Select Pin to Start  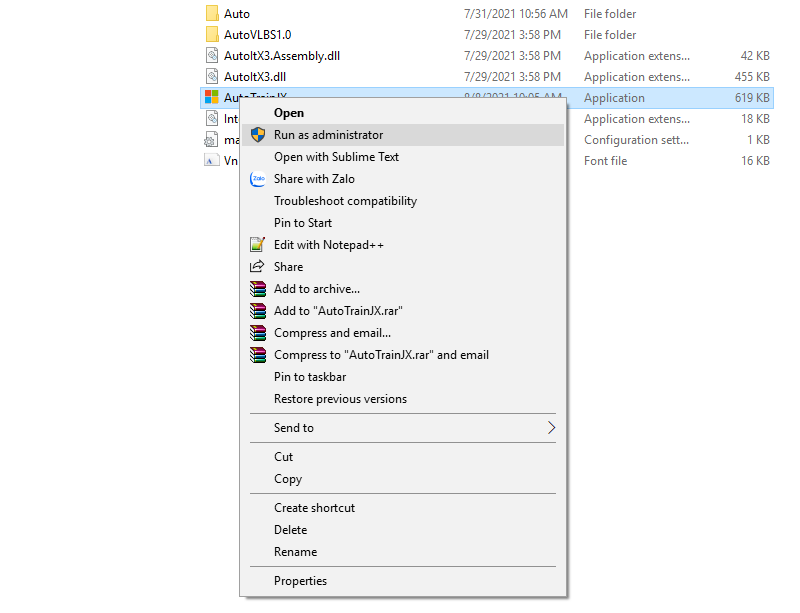click(x=303, y=223)
